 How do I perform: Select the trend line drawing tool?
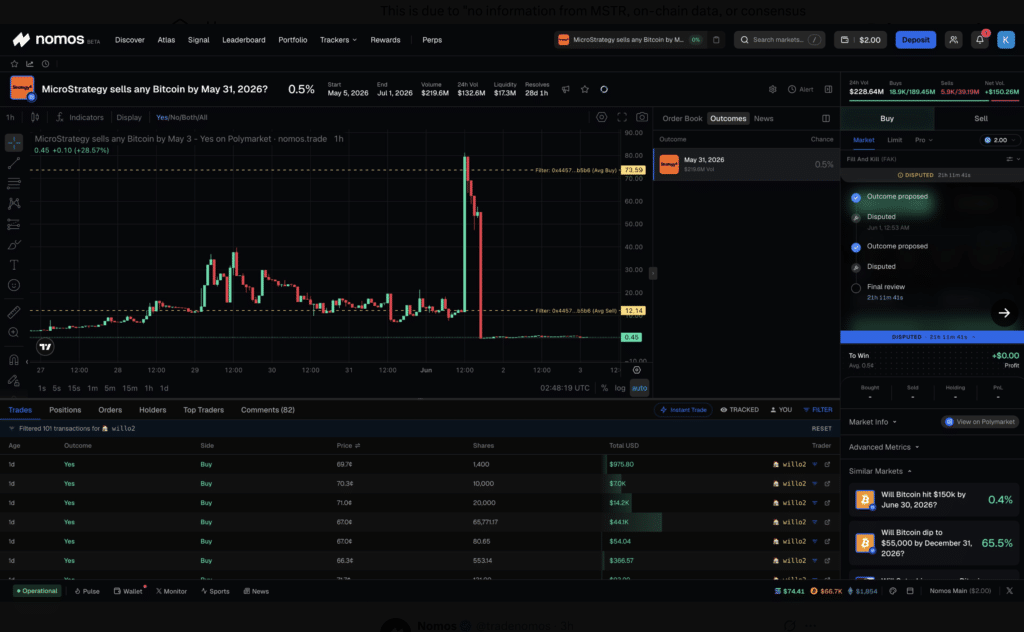pyautogui.click(x=14, y=163)
